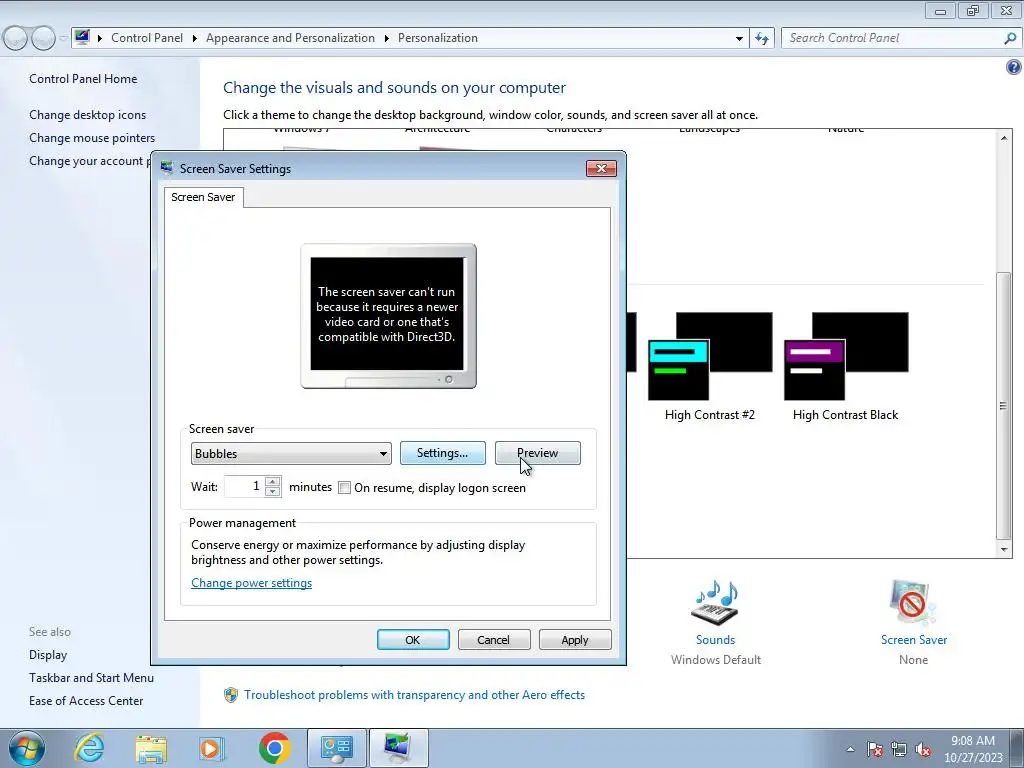The width and height of the screenshot is (1024, 768).
Task: Click Cancel in Screen Saver Settings
Action: pos(494,640)
